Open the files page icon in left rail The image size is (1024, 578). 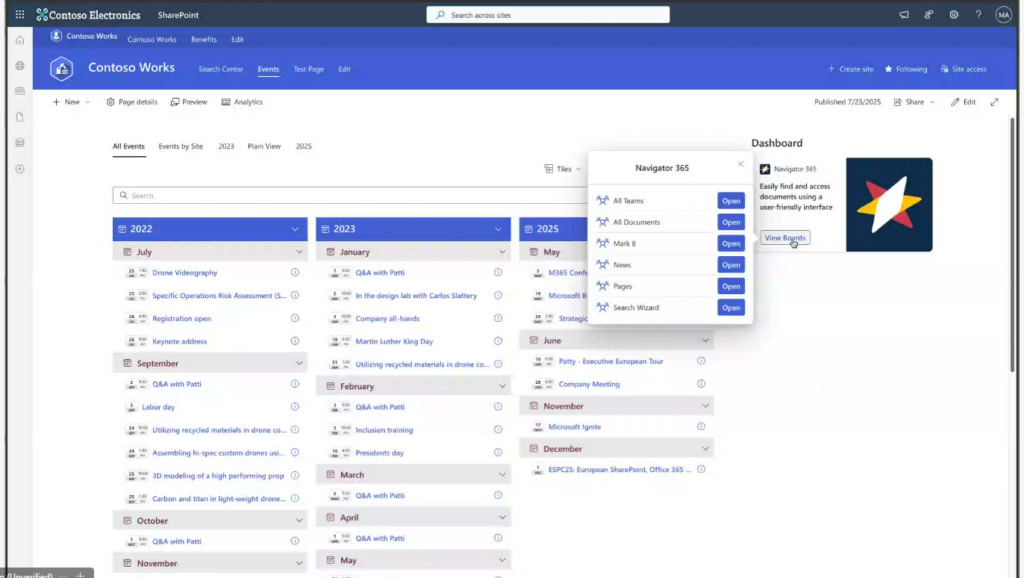20,117
